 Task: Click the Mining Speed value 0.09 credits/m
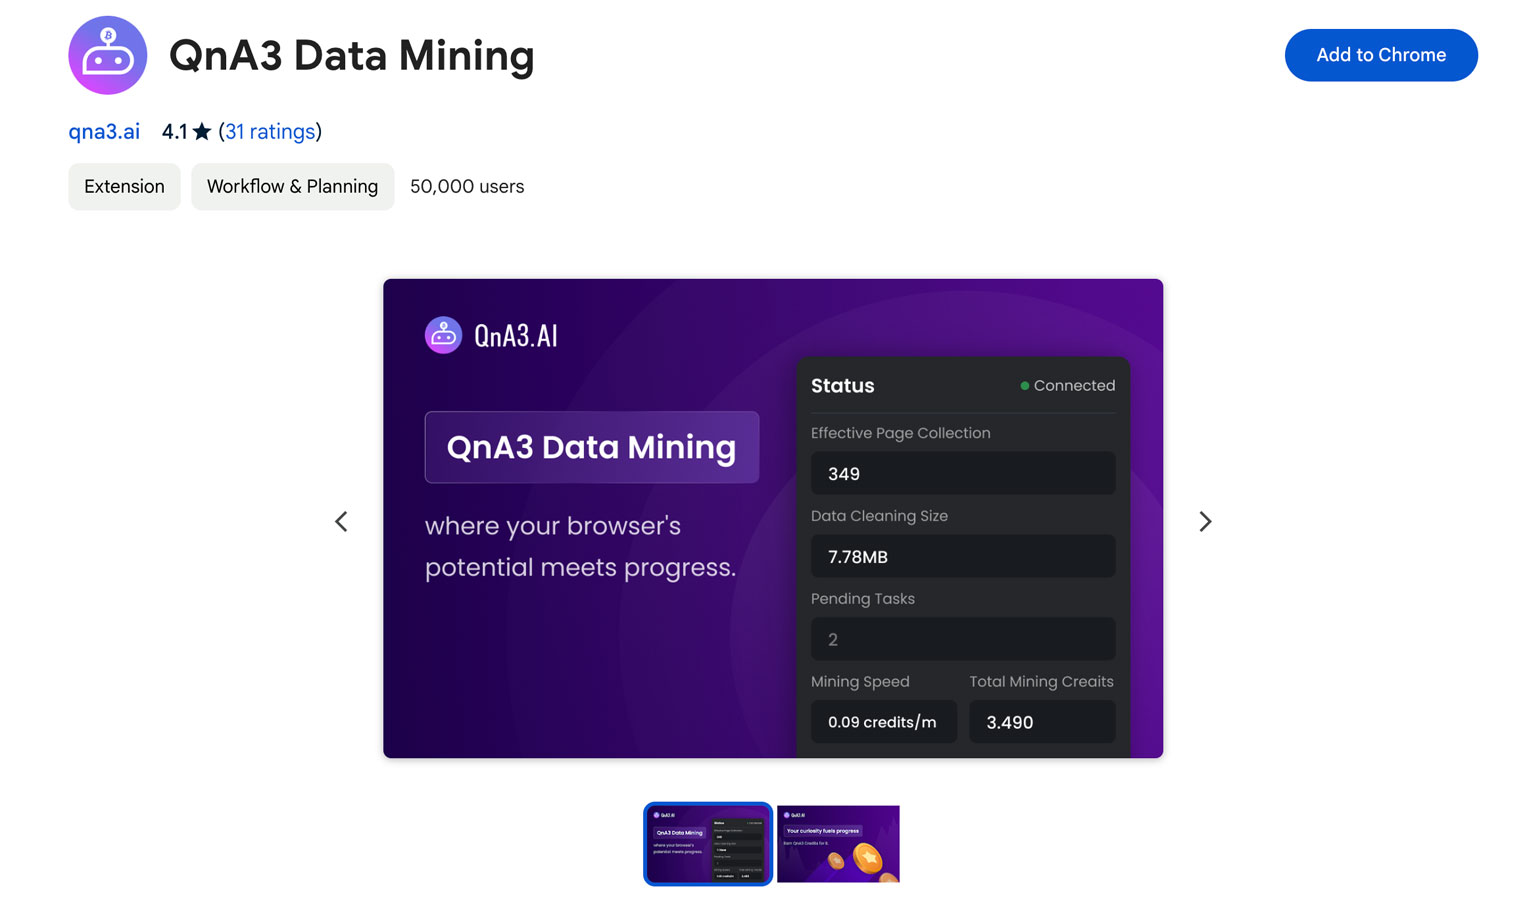pyautogui.click(x=884, y=722)
